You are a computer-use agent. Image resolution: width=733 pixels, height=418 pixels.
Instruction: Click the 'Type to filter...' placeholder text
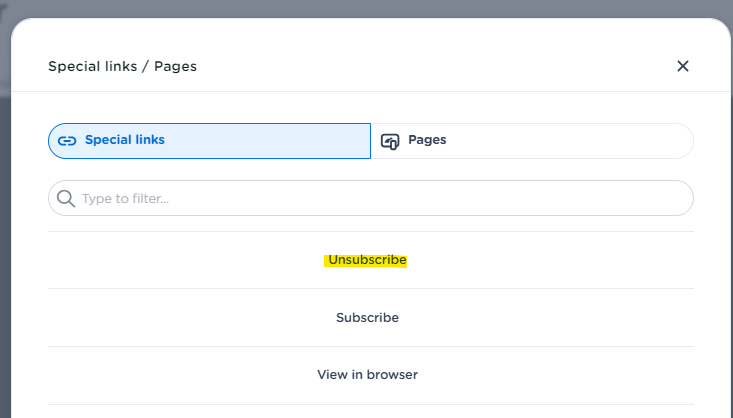[x=125, y=199]
